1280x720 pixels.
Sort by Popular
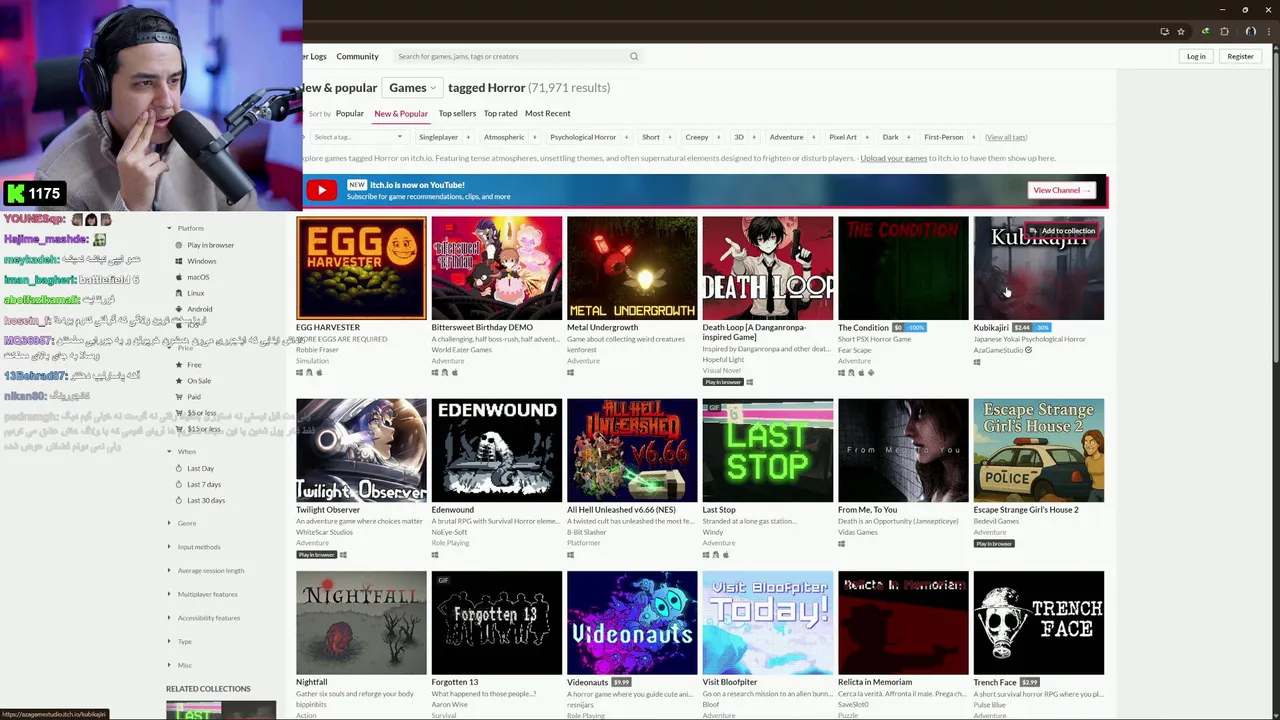click(x=350, y=113)
